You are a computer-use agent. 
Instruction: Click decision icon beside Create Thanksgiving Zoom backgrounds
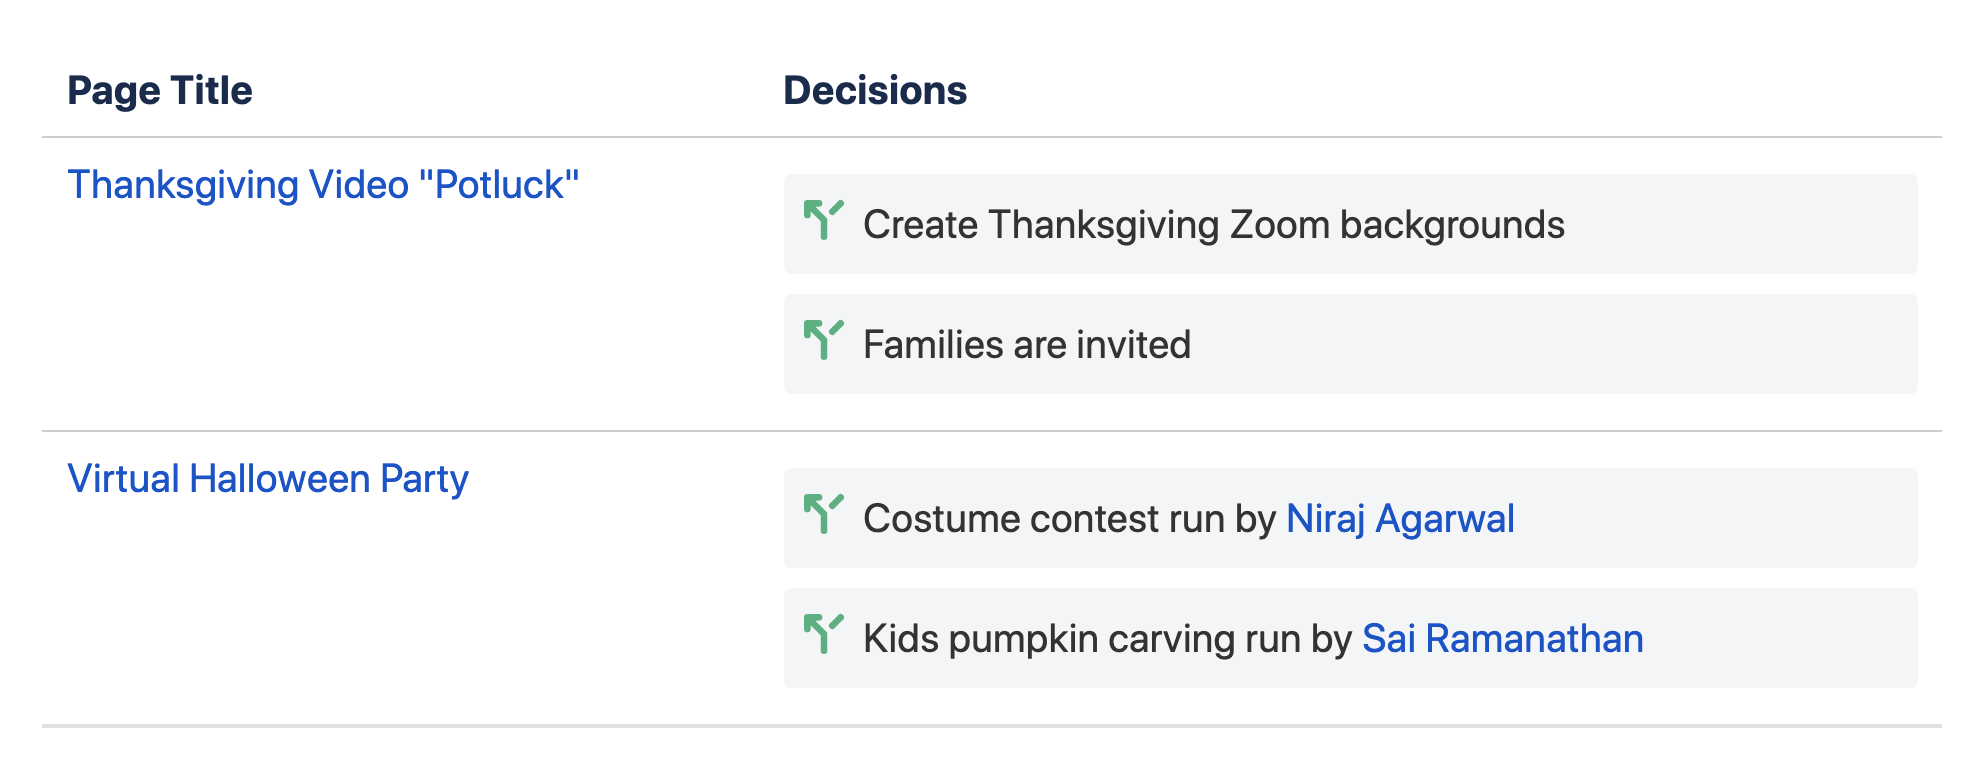click(x=824, y=220)
